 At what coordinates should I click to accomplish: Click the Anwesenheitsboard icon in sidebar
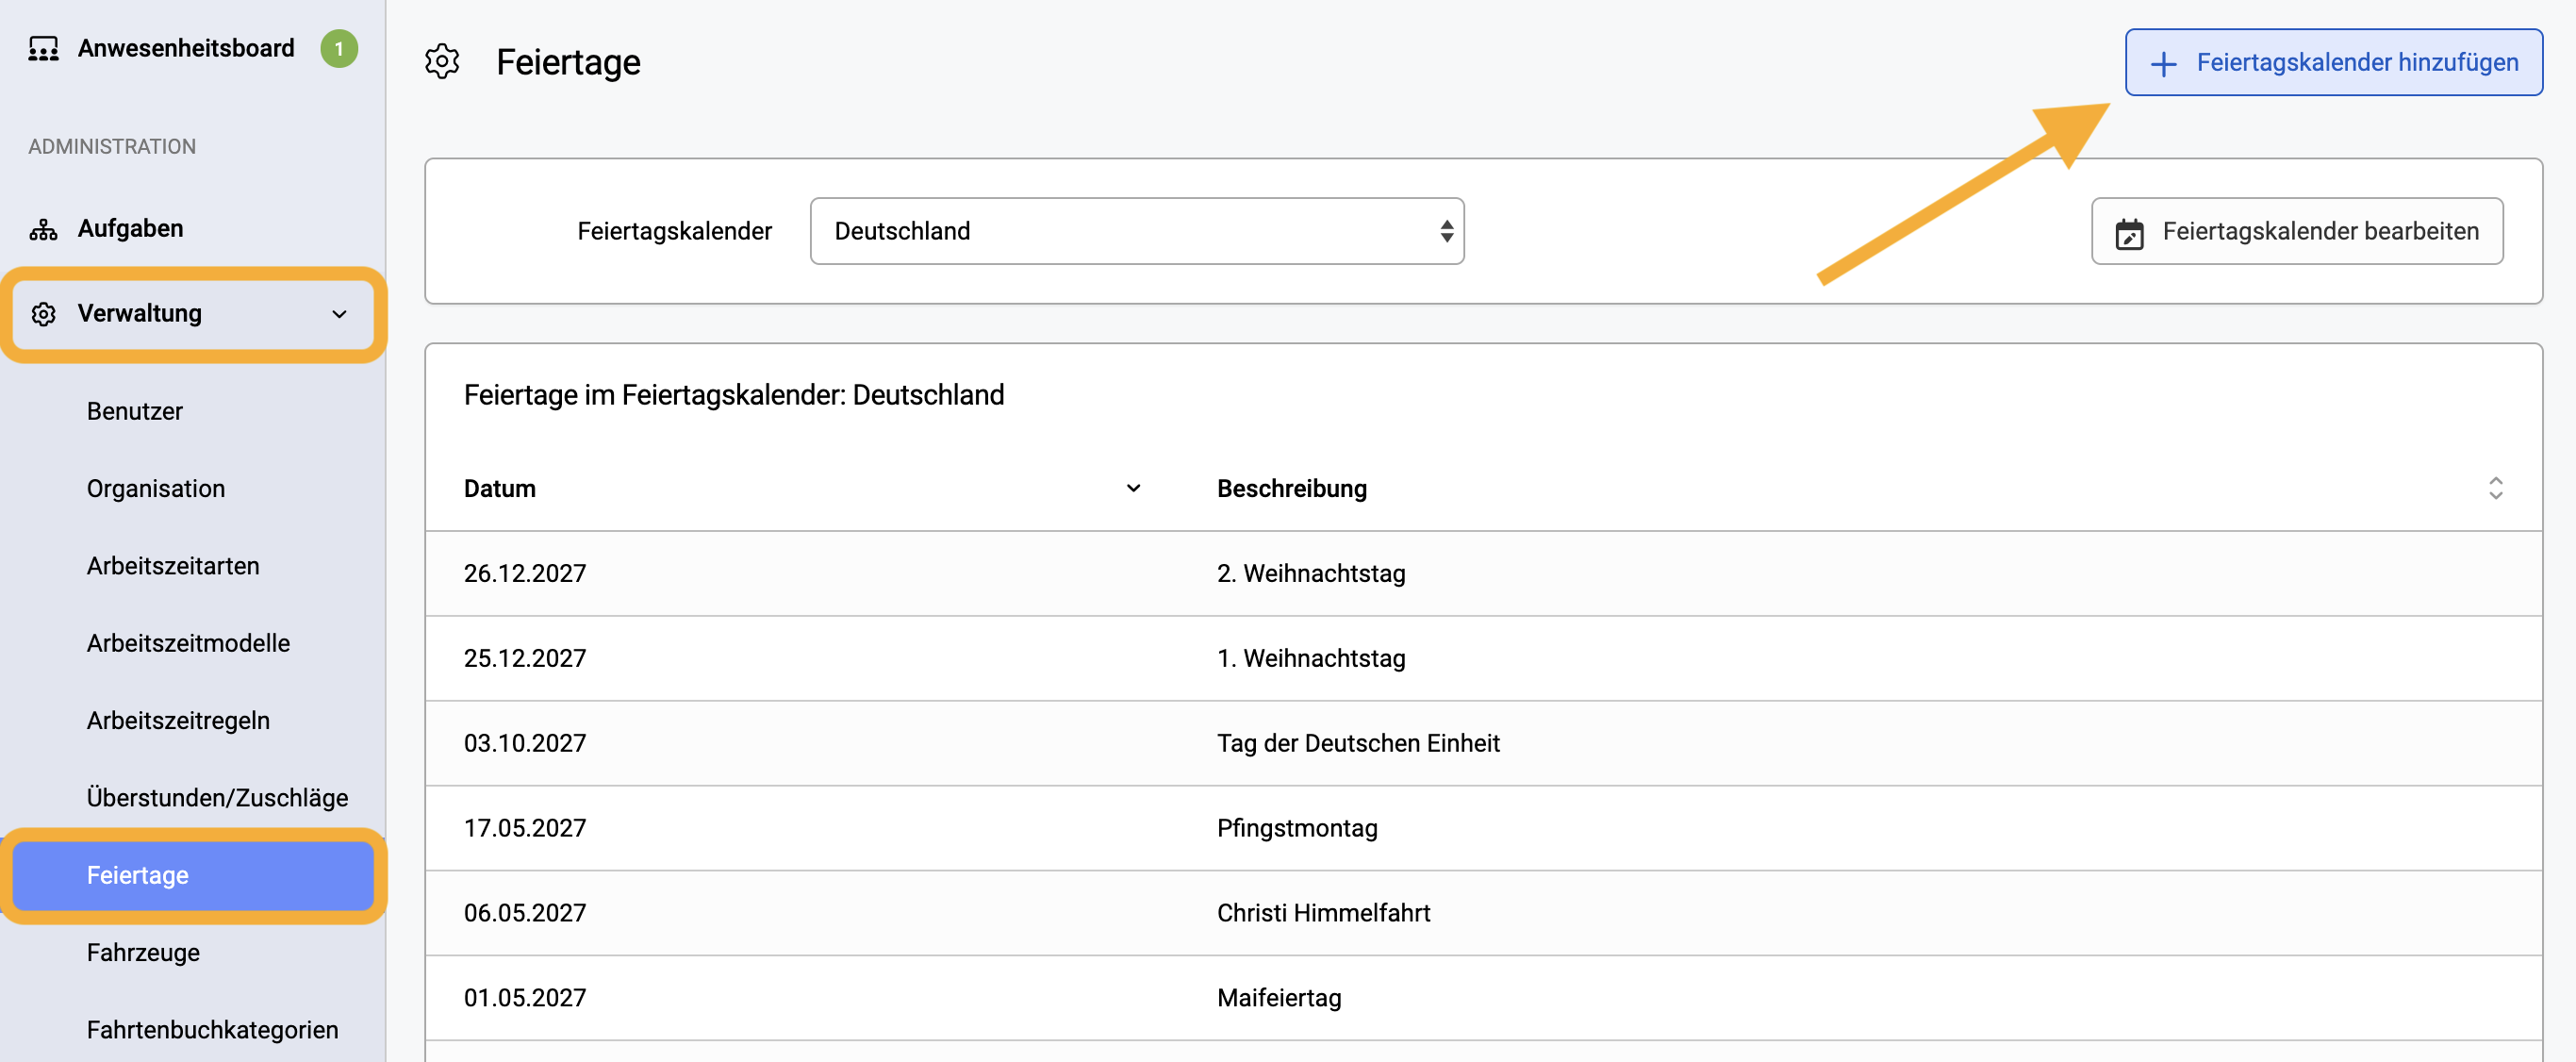(43, 48)
